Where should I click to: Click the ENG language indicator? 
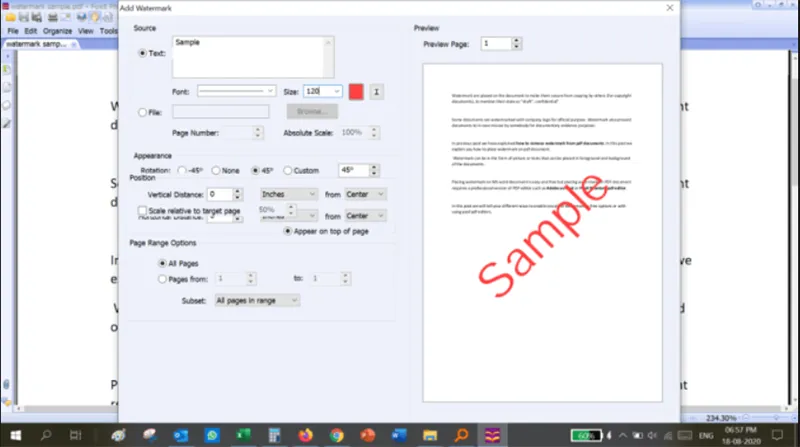(x=706, y=435)
